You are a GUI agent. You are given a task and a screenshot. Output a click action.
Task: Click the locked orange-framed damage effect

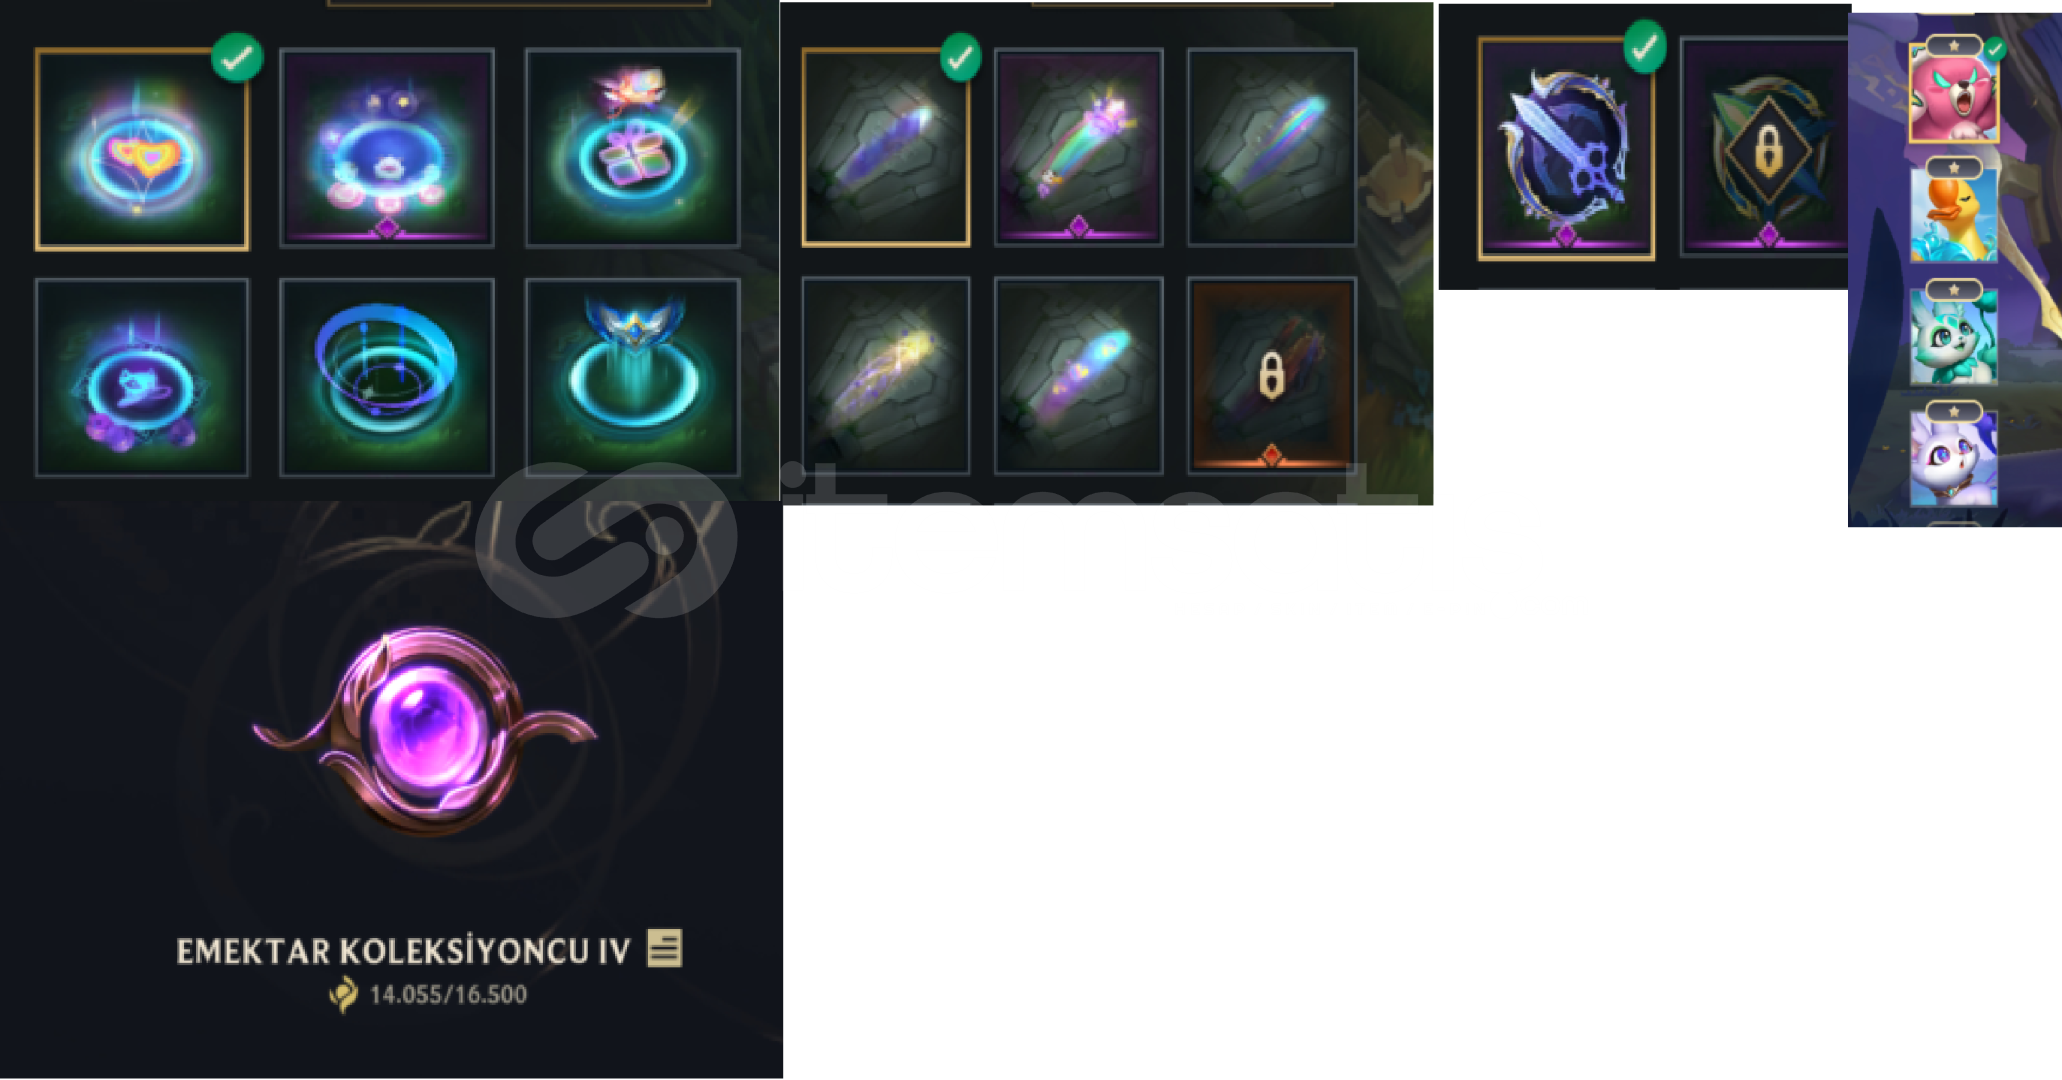click(1272, 375)
